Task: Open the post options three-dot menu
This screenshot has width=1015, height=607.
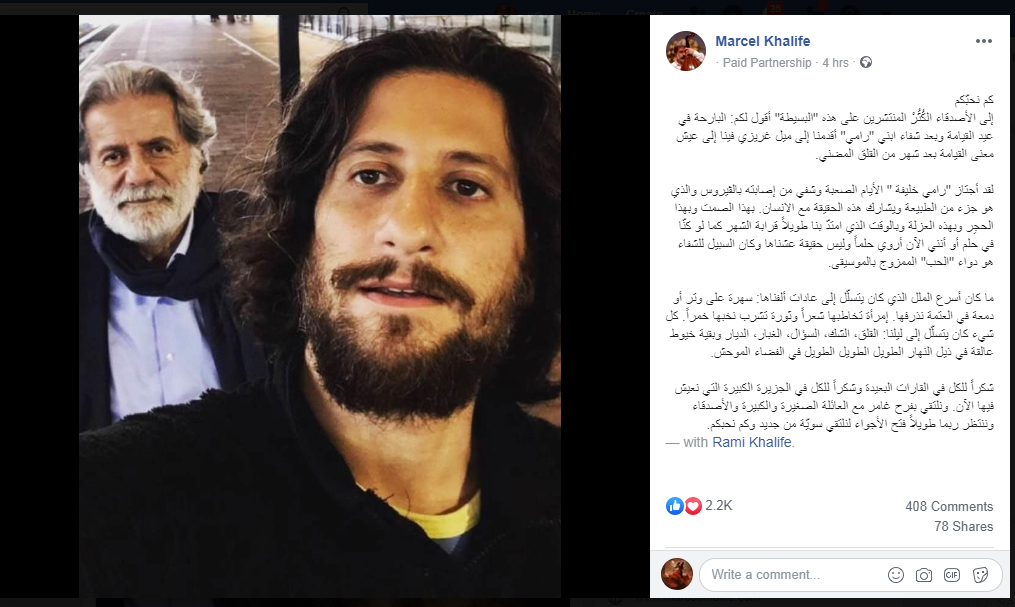Action: (983, 41)
